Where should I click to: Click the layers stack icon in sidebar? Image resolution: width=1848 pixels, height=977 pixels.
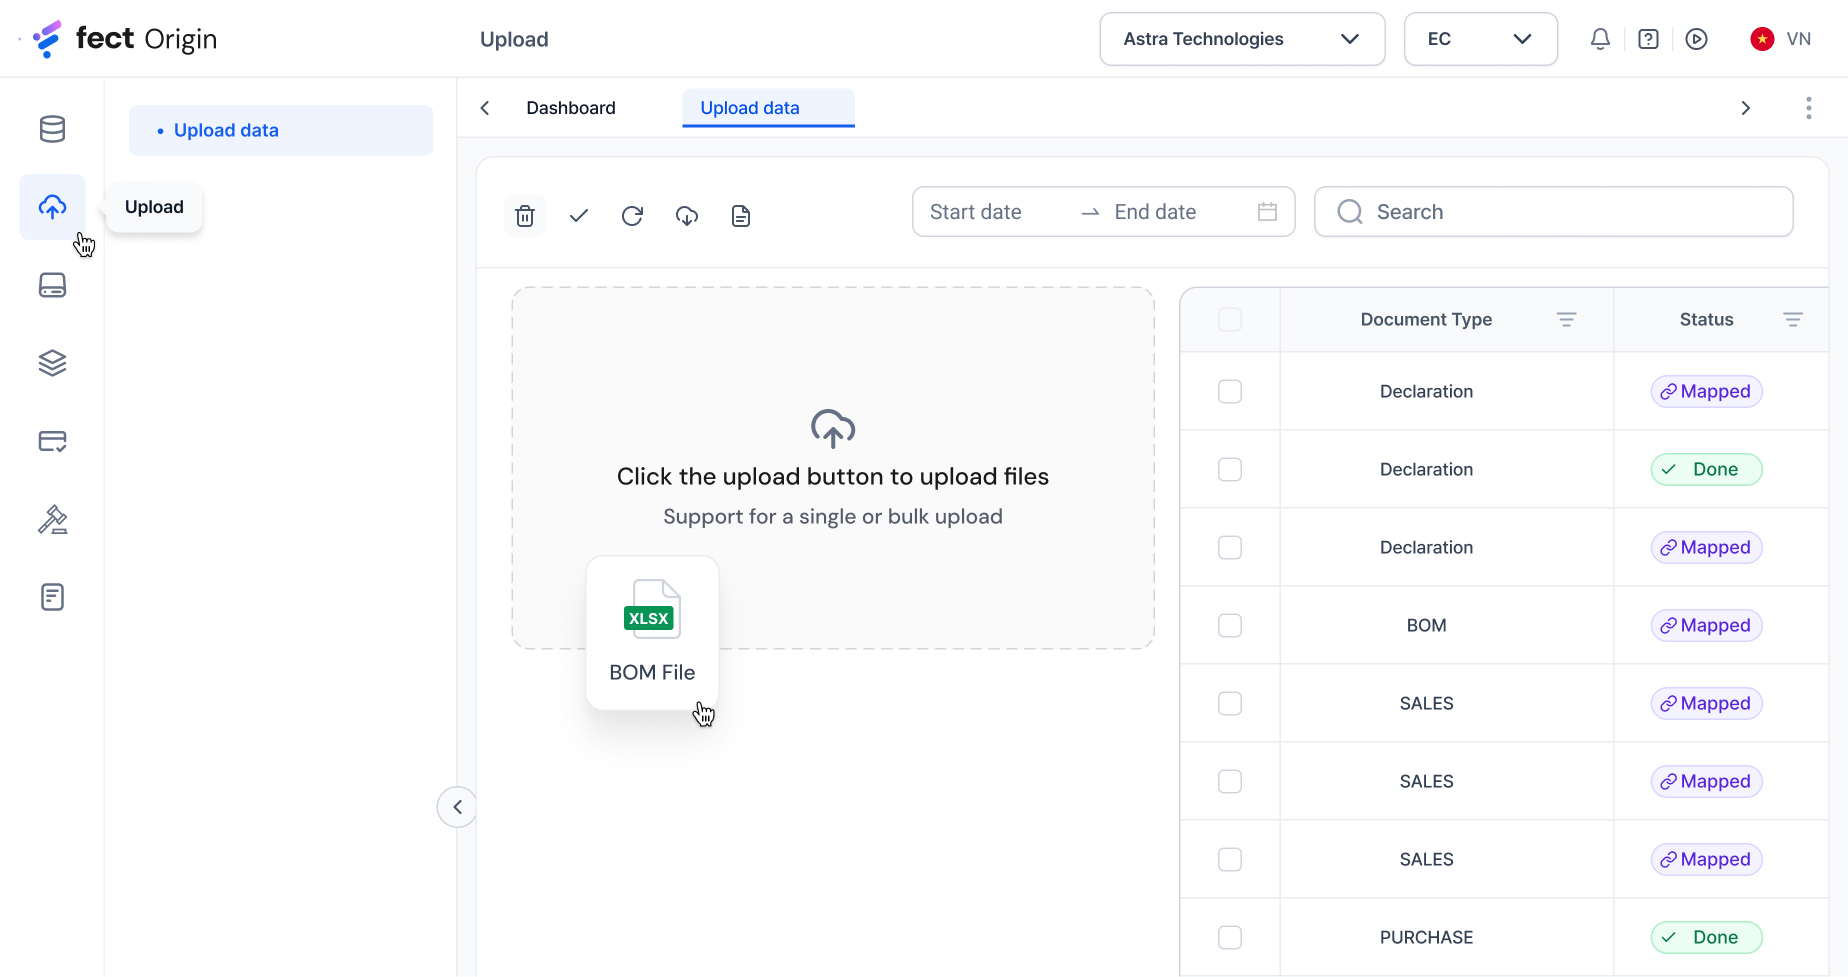coord(52,363)
